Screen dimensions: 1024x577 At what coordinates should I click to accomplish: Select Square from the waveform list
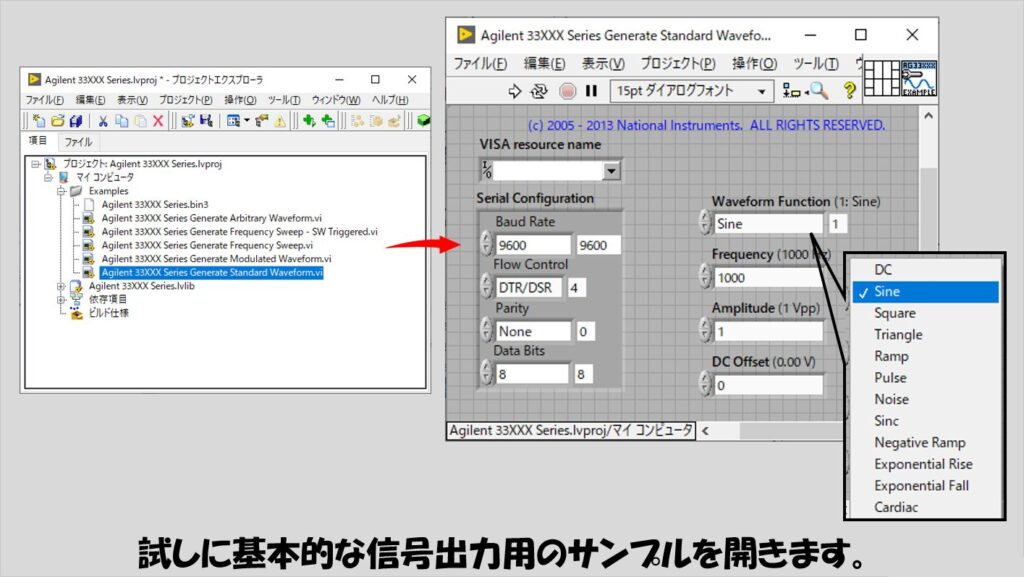894,313
